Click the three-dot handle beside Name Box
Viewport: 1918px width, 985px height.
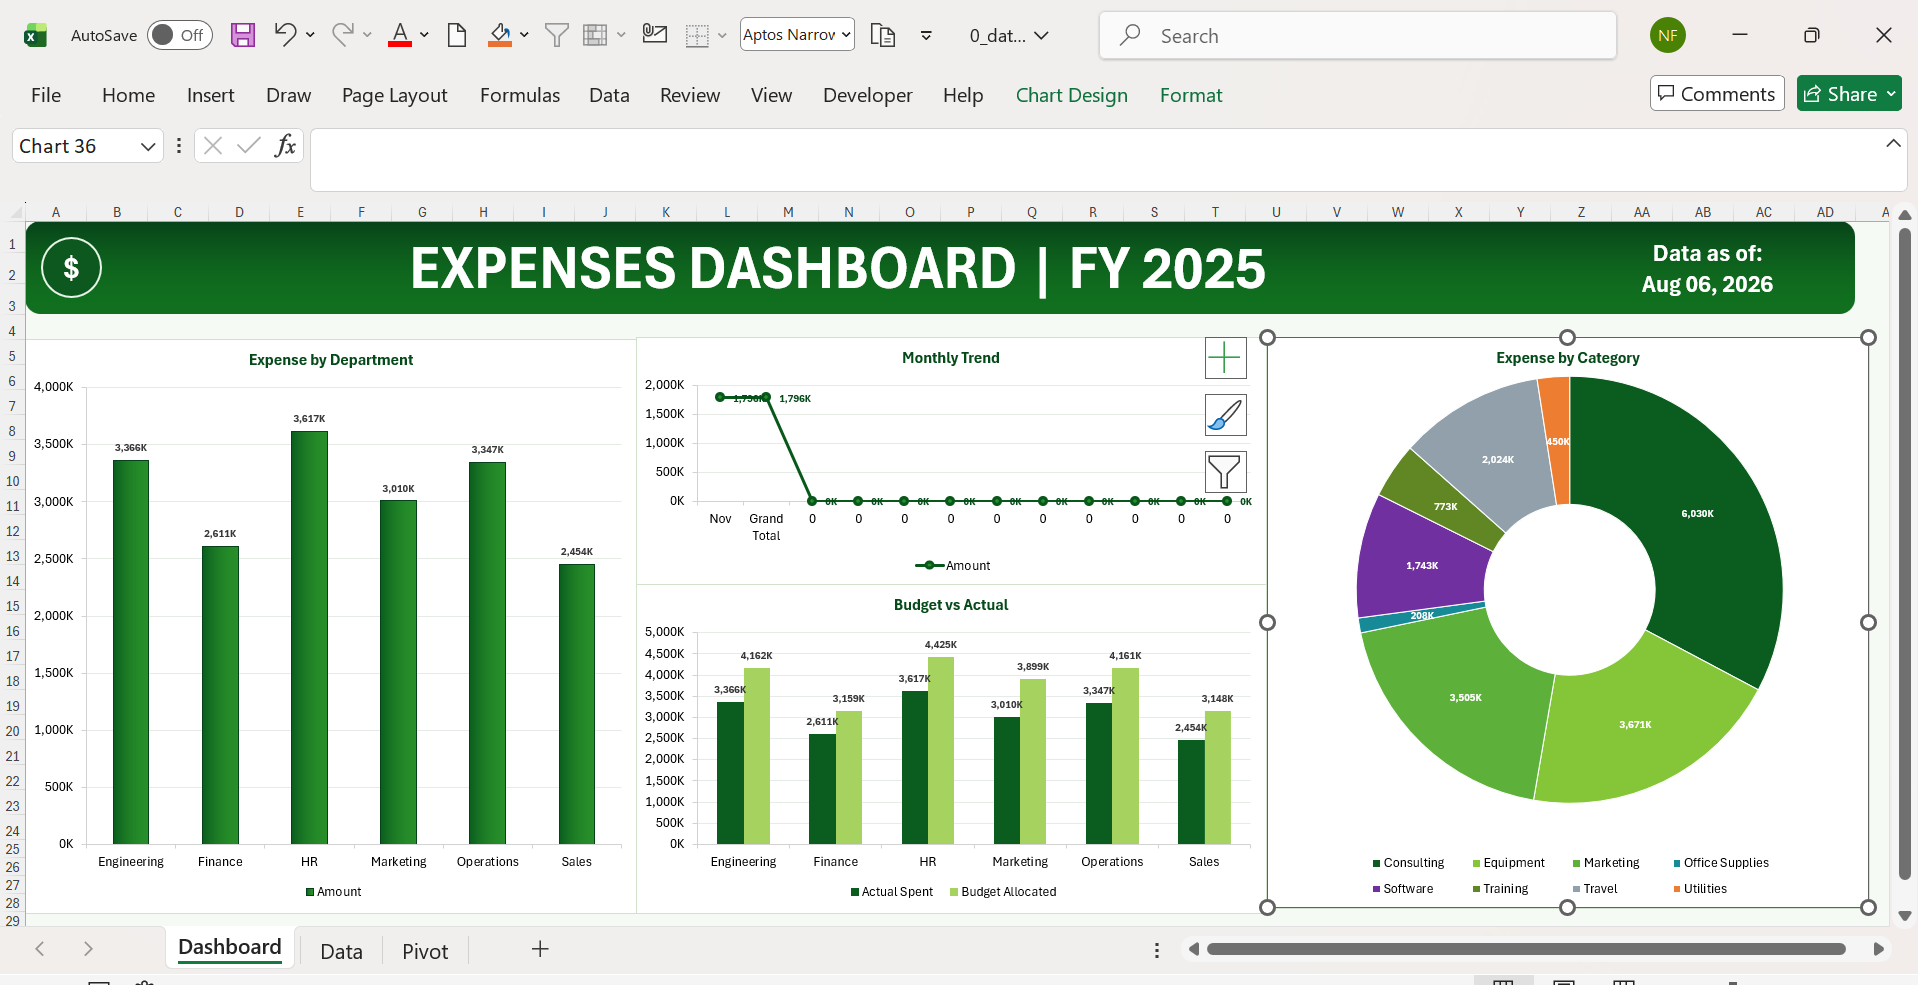coord(179,146)
